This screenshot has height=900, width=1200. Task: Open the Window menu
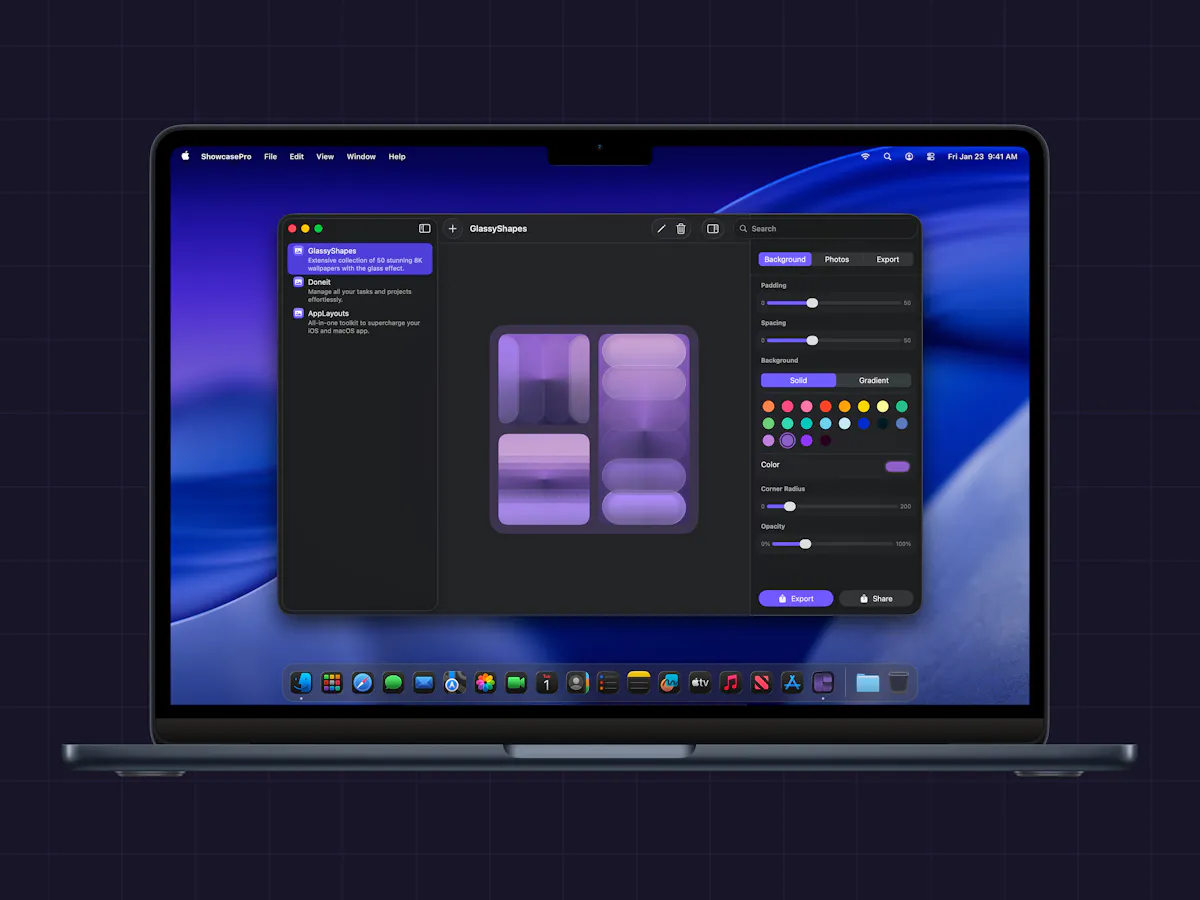coord(361,157)
